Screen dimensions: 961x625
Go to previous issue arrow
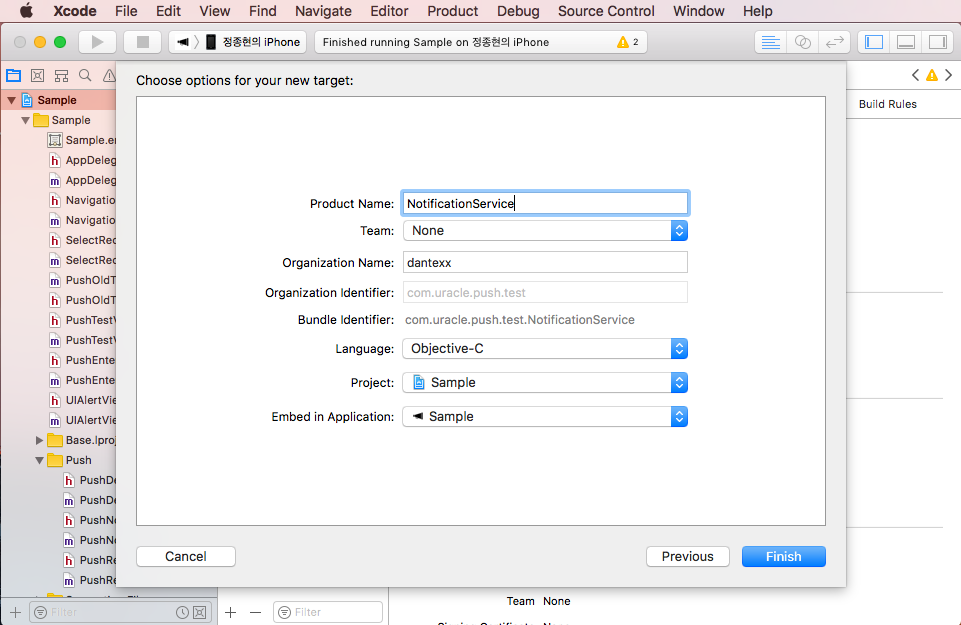915,75
